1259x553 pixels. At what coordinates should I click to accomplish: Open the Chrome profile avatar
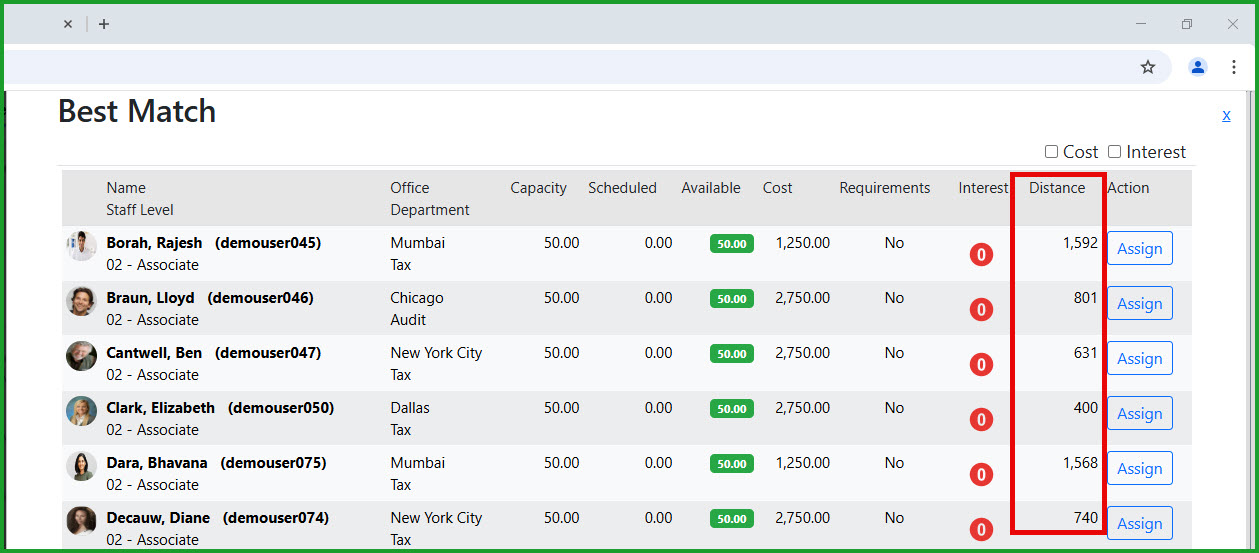click(1197, 67)
